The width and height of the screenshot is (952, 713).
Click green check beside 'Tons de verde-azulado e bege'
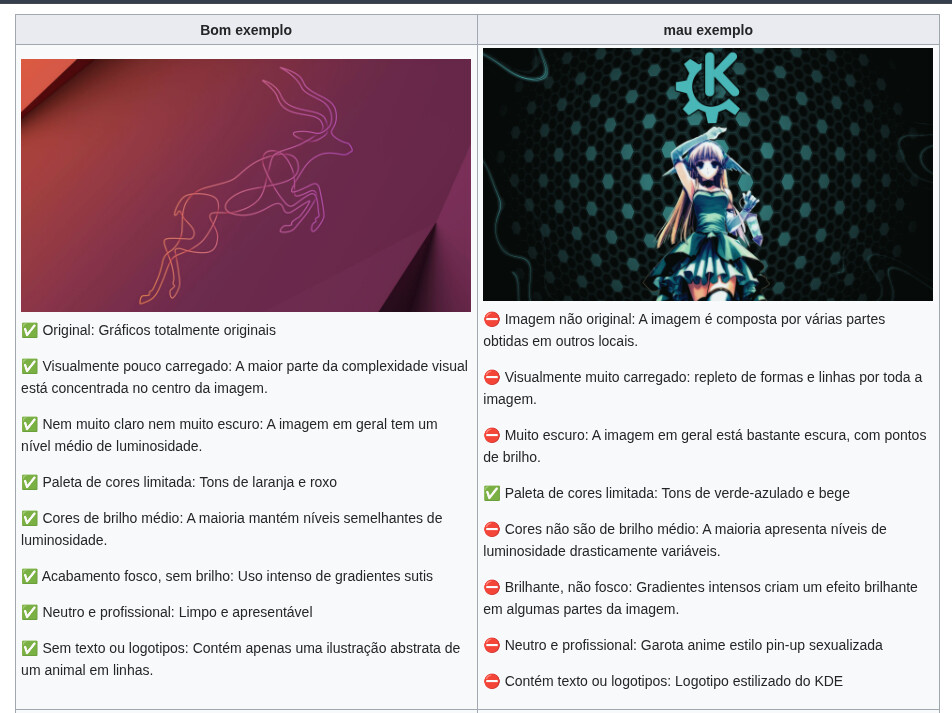492,493
